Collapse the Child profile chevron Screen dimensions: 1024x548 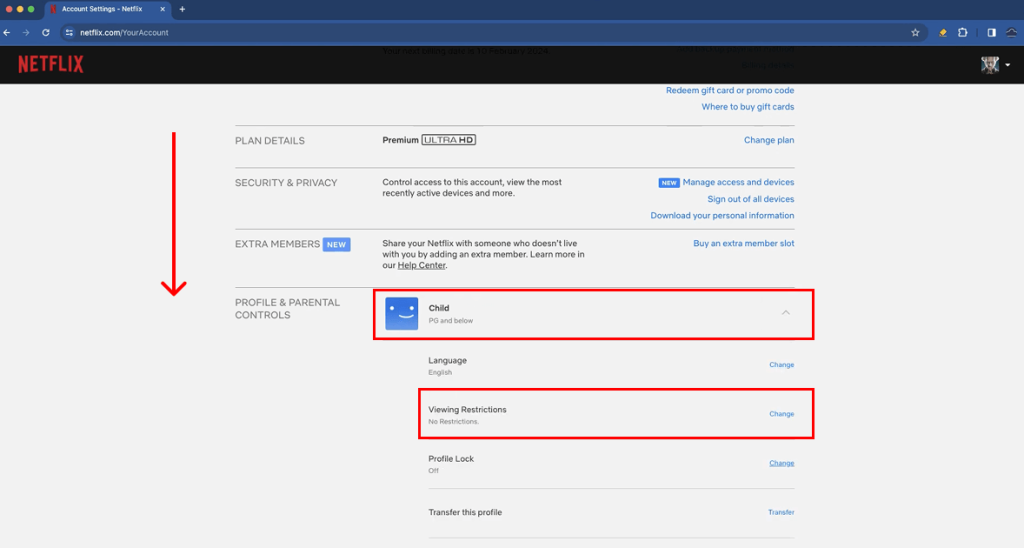[x=786, y=313]
